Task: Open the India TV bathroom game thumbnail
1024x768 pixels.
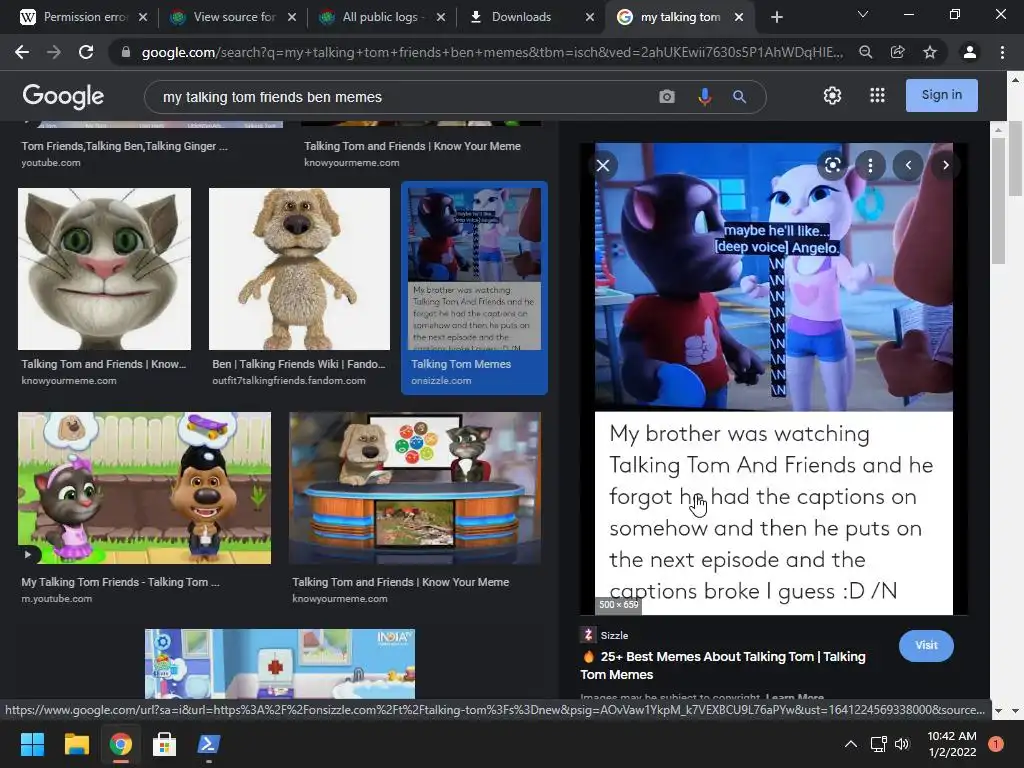Action: pyautogui.click(x=280, y=664)
